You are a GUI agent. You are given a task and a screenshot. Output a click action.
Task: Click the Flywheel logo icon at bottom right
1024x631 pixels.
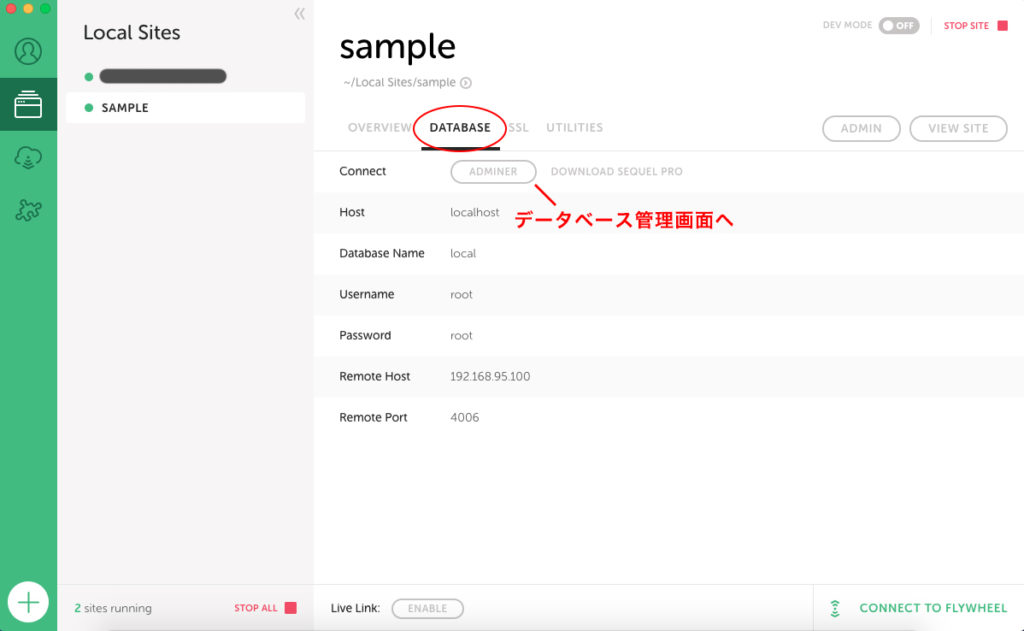click(x=835, y=608)
